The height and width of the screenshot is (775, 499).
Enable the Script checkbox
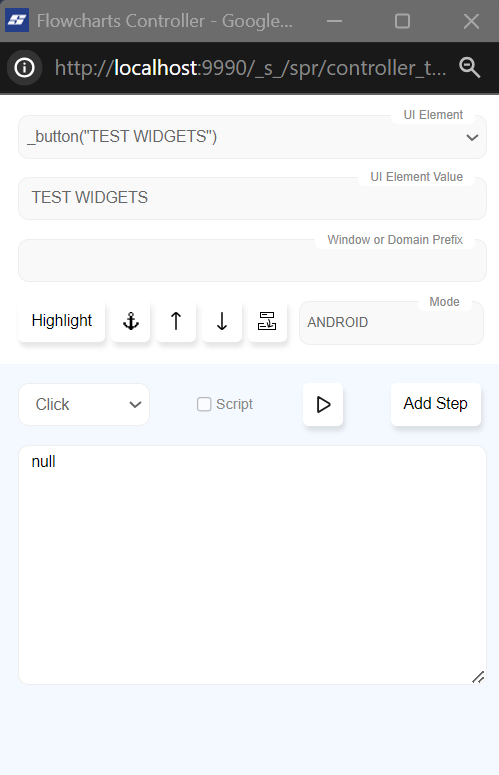pos(204,404)
